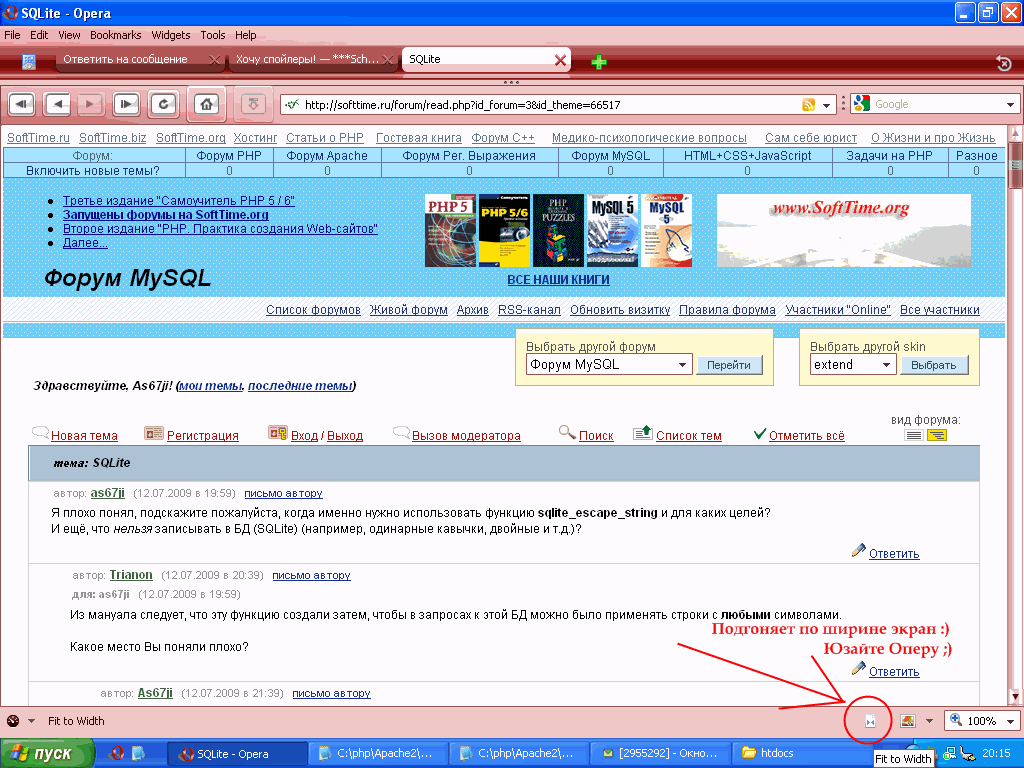The height and width of the screenshot is (768, 1024).
Task: Click the Выбрать skin button
Action: (x=934, y=365)
